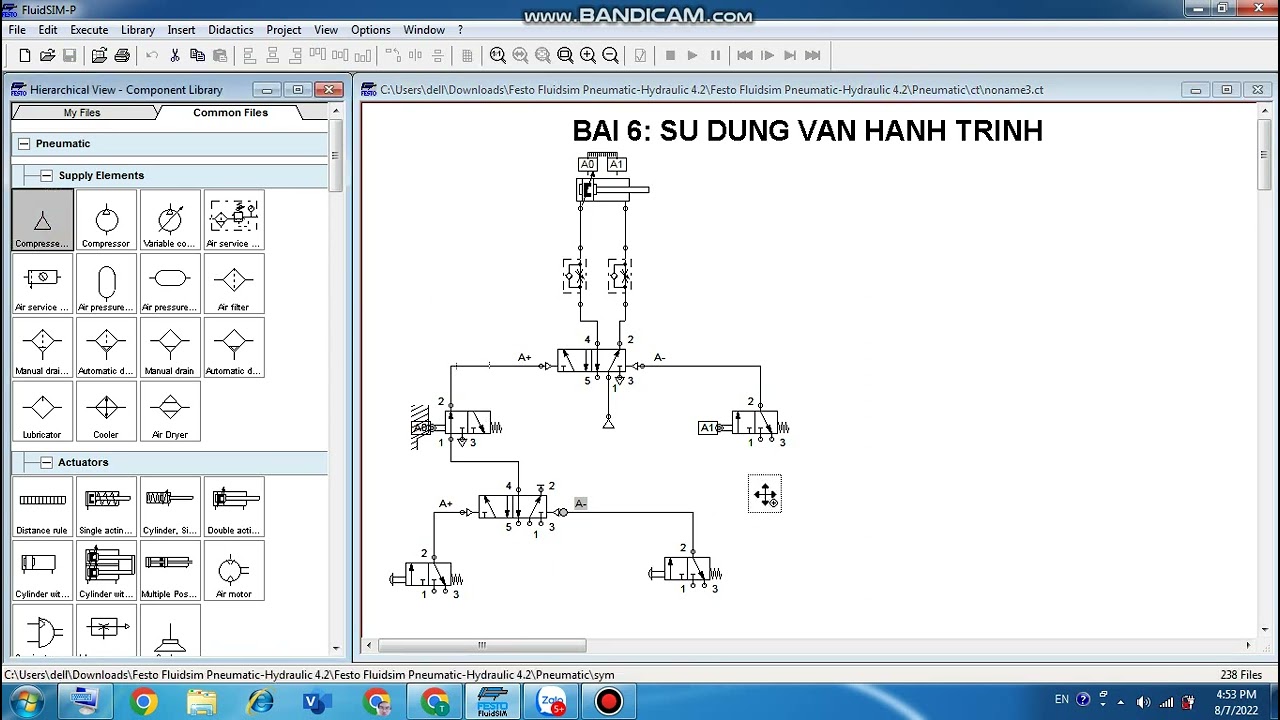Click the Print toolbar icon
The width and height of the screenshot is (1280, 720).
tap(122, 55)
